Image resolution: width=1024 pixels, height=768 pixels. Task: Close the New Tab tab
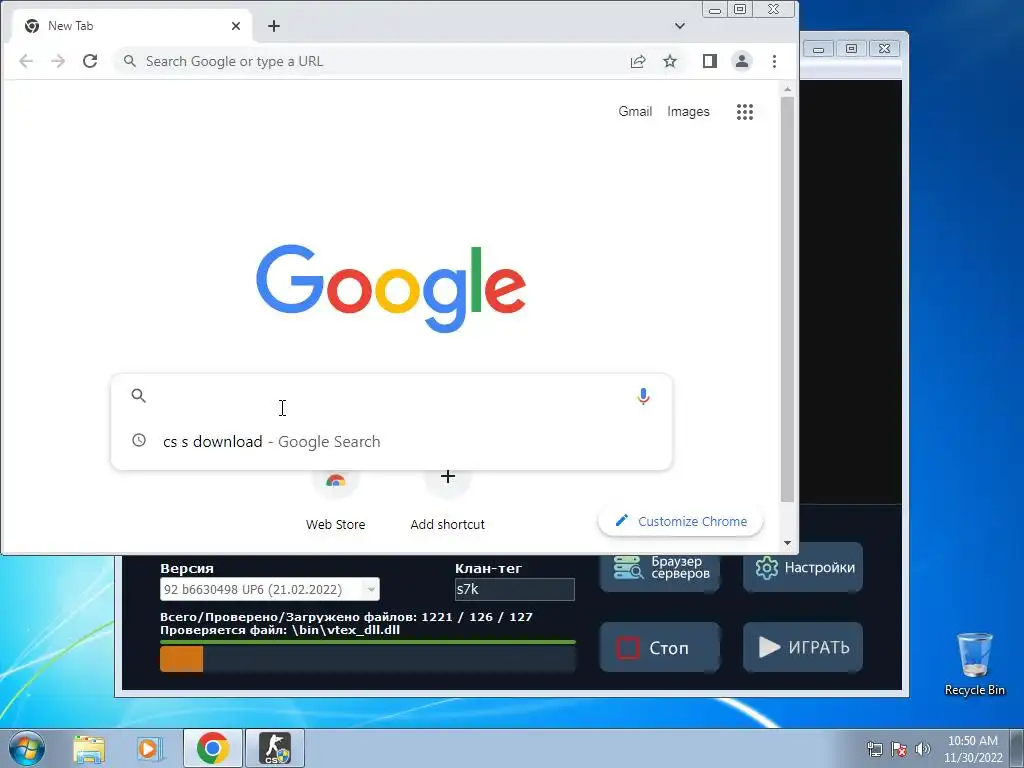coord(236,26)
